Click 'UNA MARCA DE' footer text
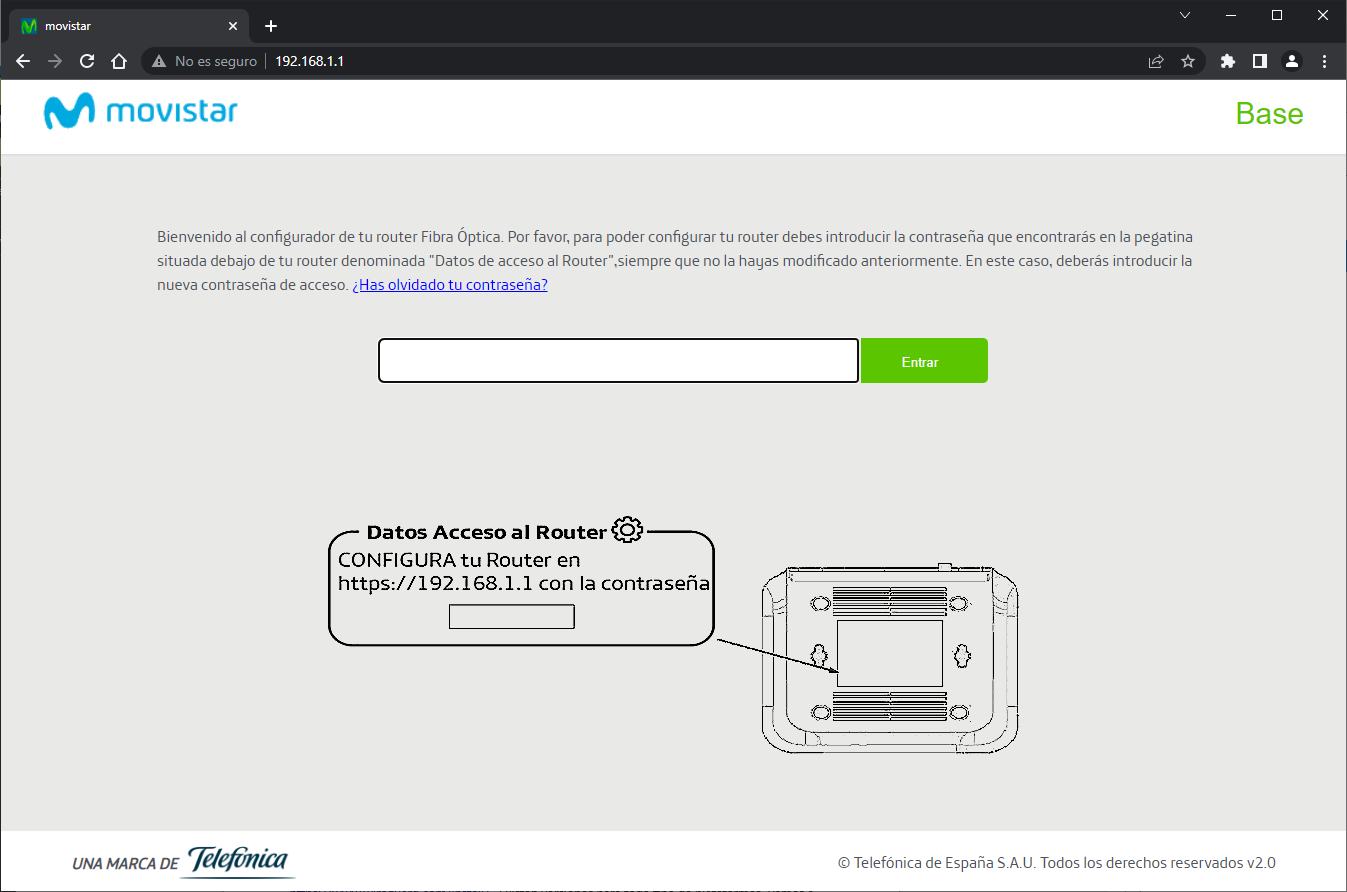The height and width of the screenshot is (892, 1347). (x=126, y=863)
